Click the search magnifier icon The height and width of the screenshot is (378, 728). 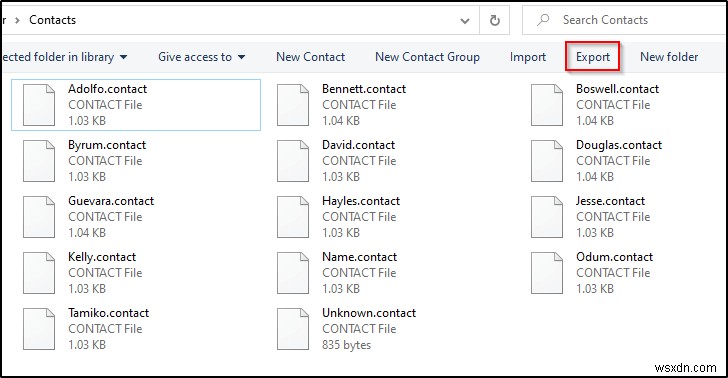(x=543, y=20)
